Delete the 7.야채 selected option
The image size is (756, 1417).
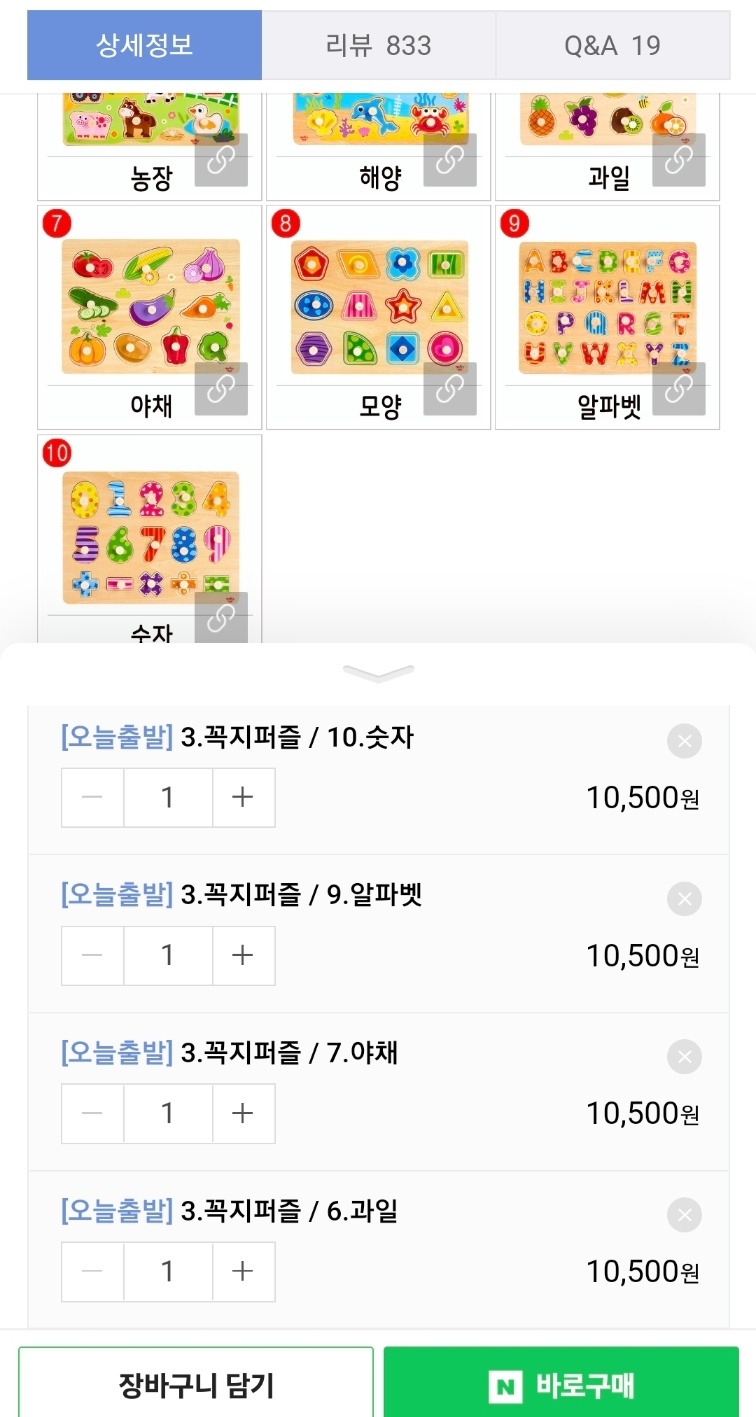684,1057
